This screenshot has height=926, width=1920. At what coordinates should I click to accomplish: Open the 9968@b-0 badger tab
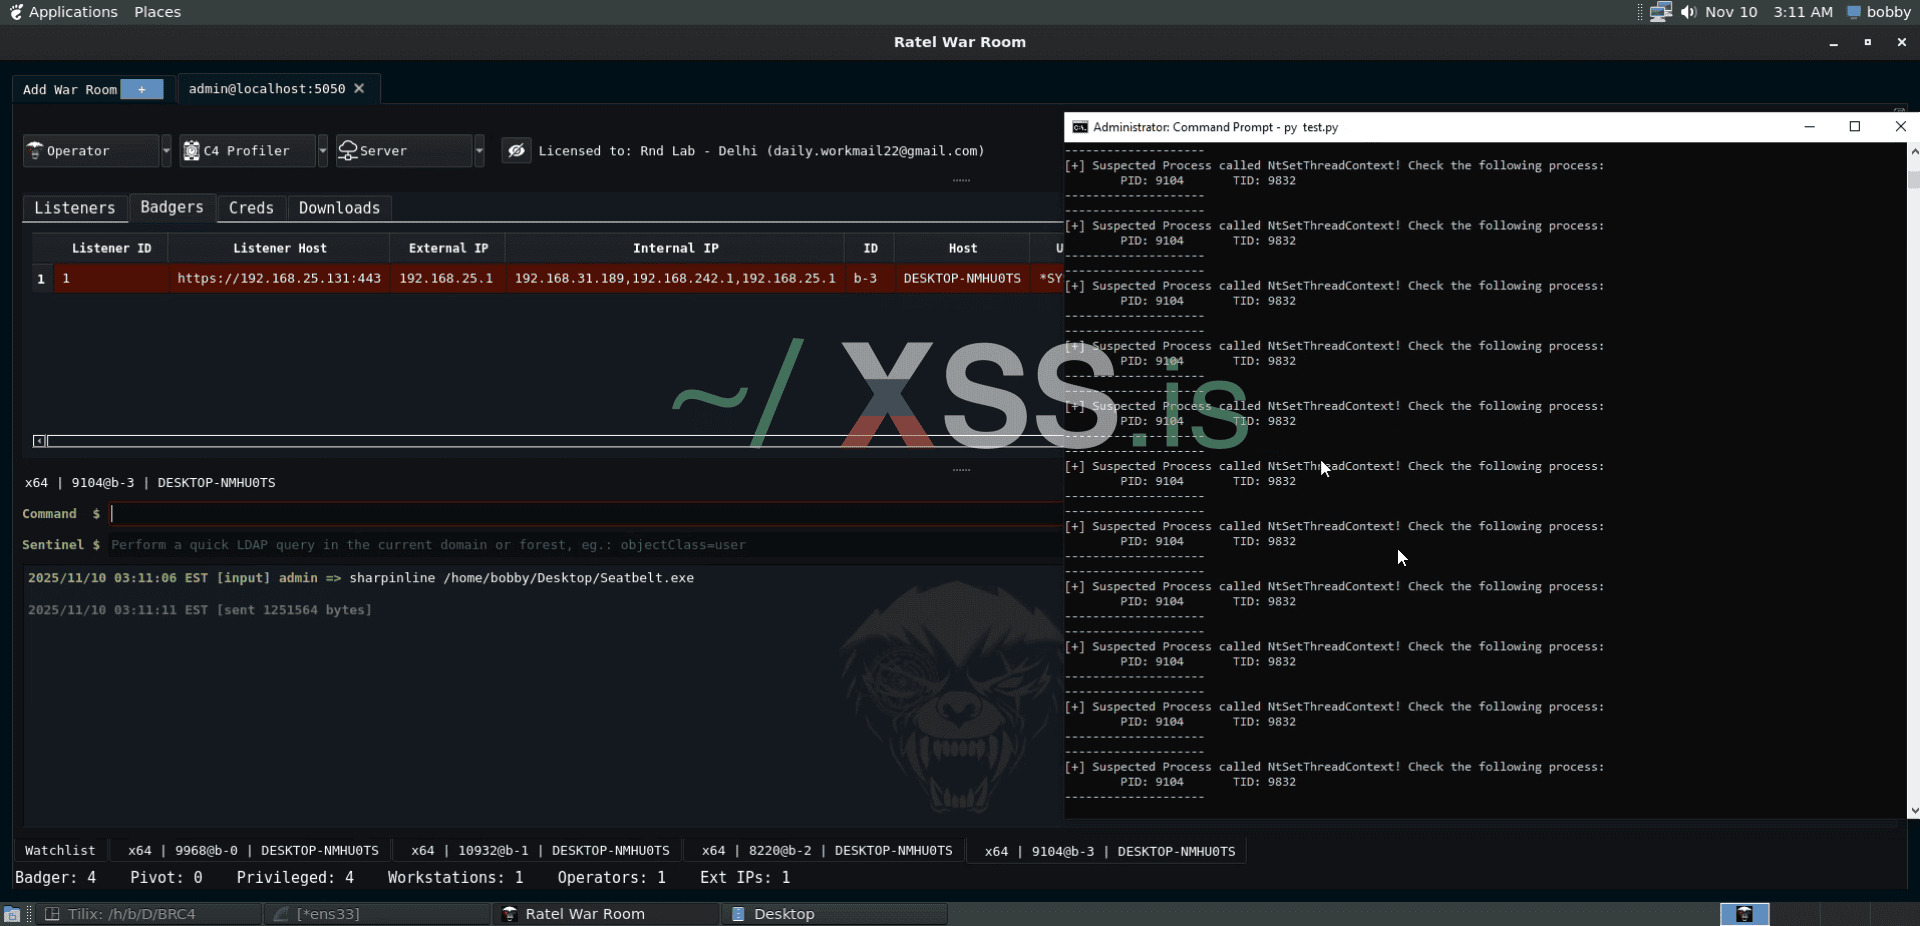(253, 850)
